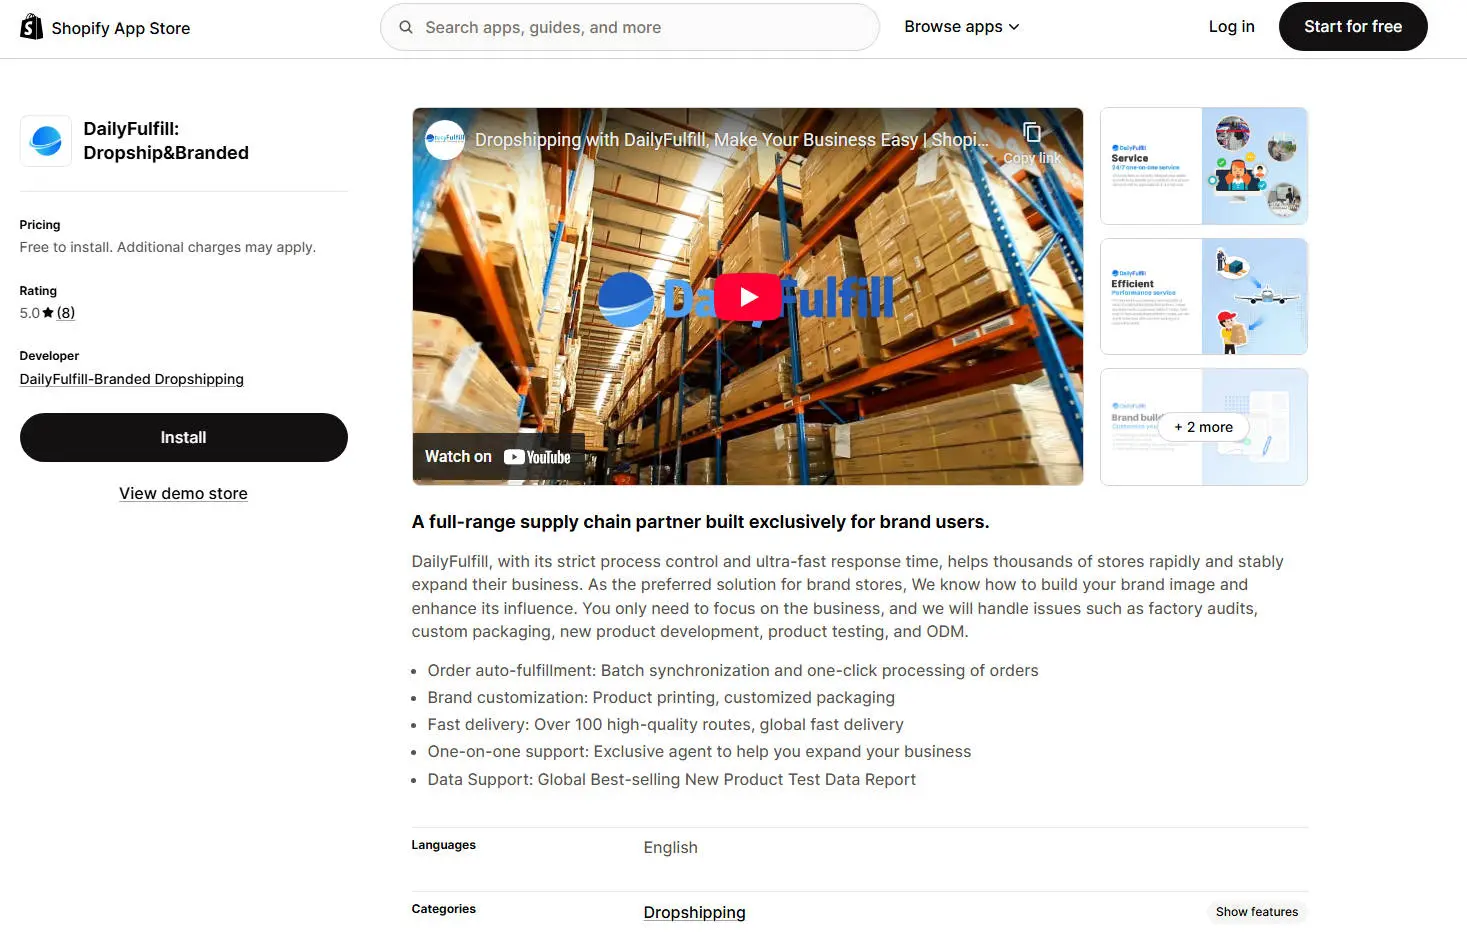Visit DailyFulfill-Branded Dropshipping developer page

[x=132, y=379]
